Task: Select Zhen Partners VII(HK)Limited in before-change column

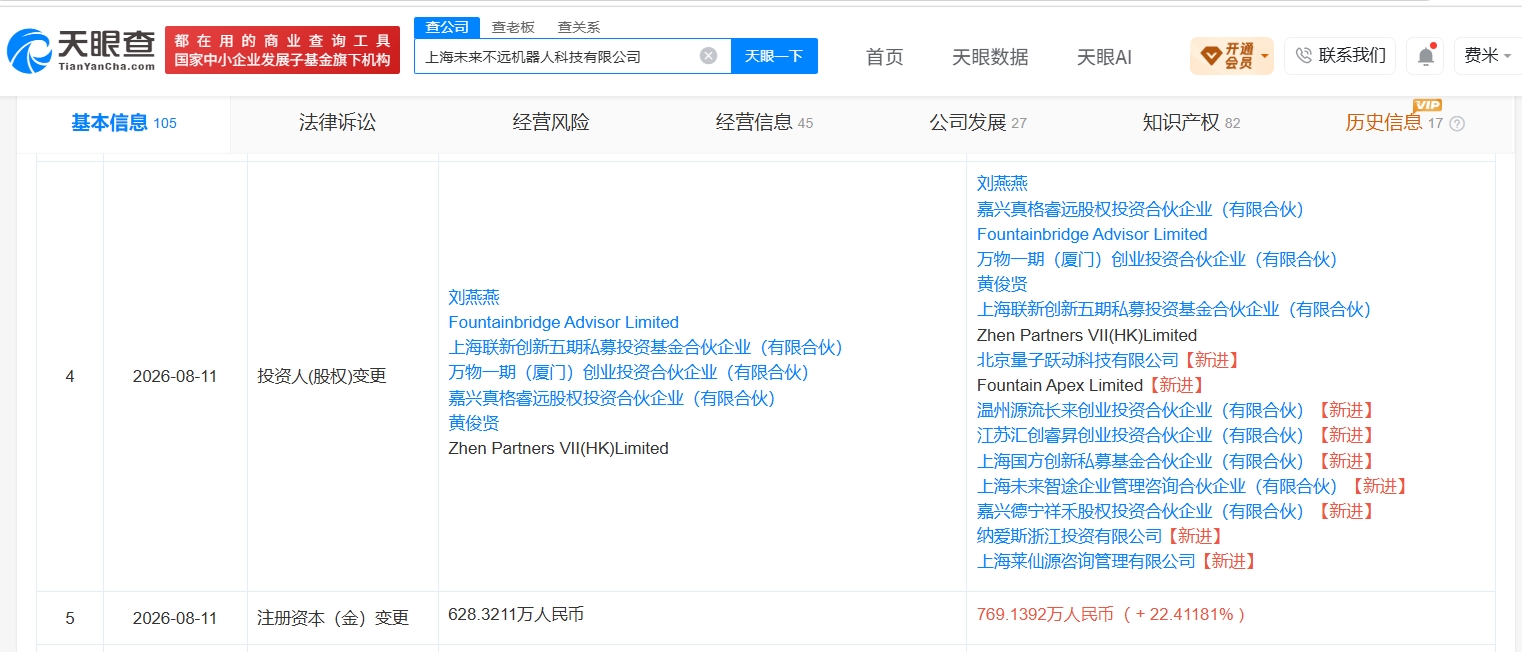Action: (558, 448)
